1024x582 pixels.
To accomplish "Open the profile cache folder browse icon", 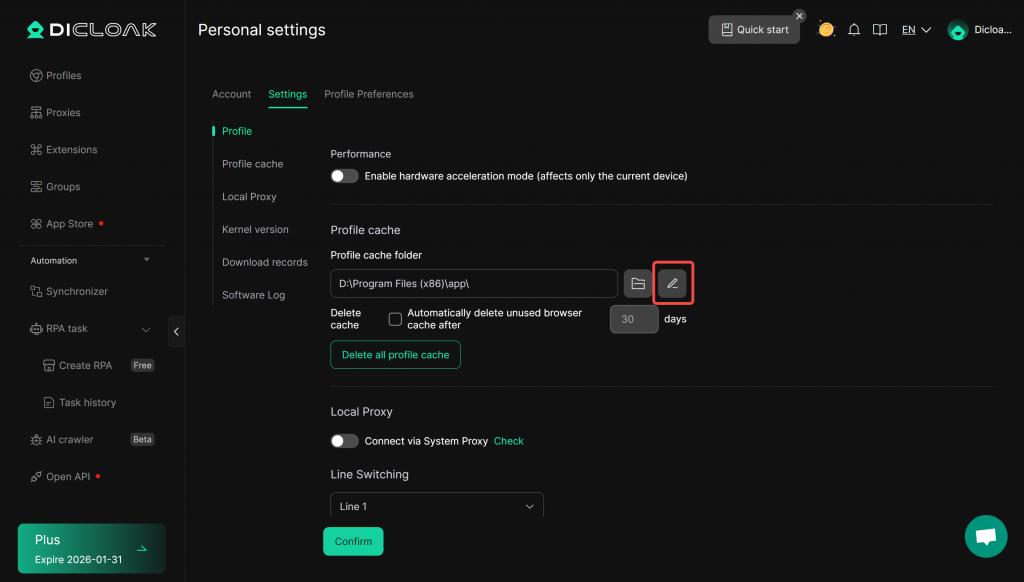I will (638, 284).
